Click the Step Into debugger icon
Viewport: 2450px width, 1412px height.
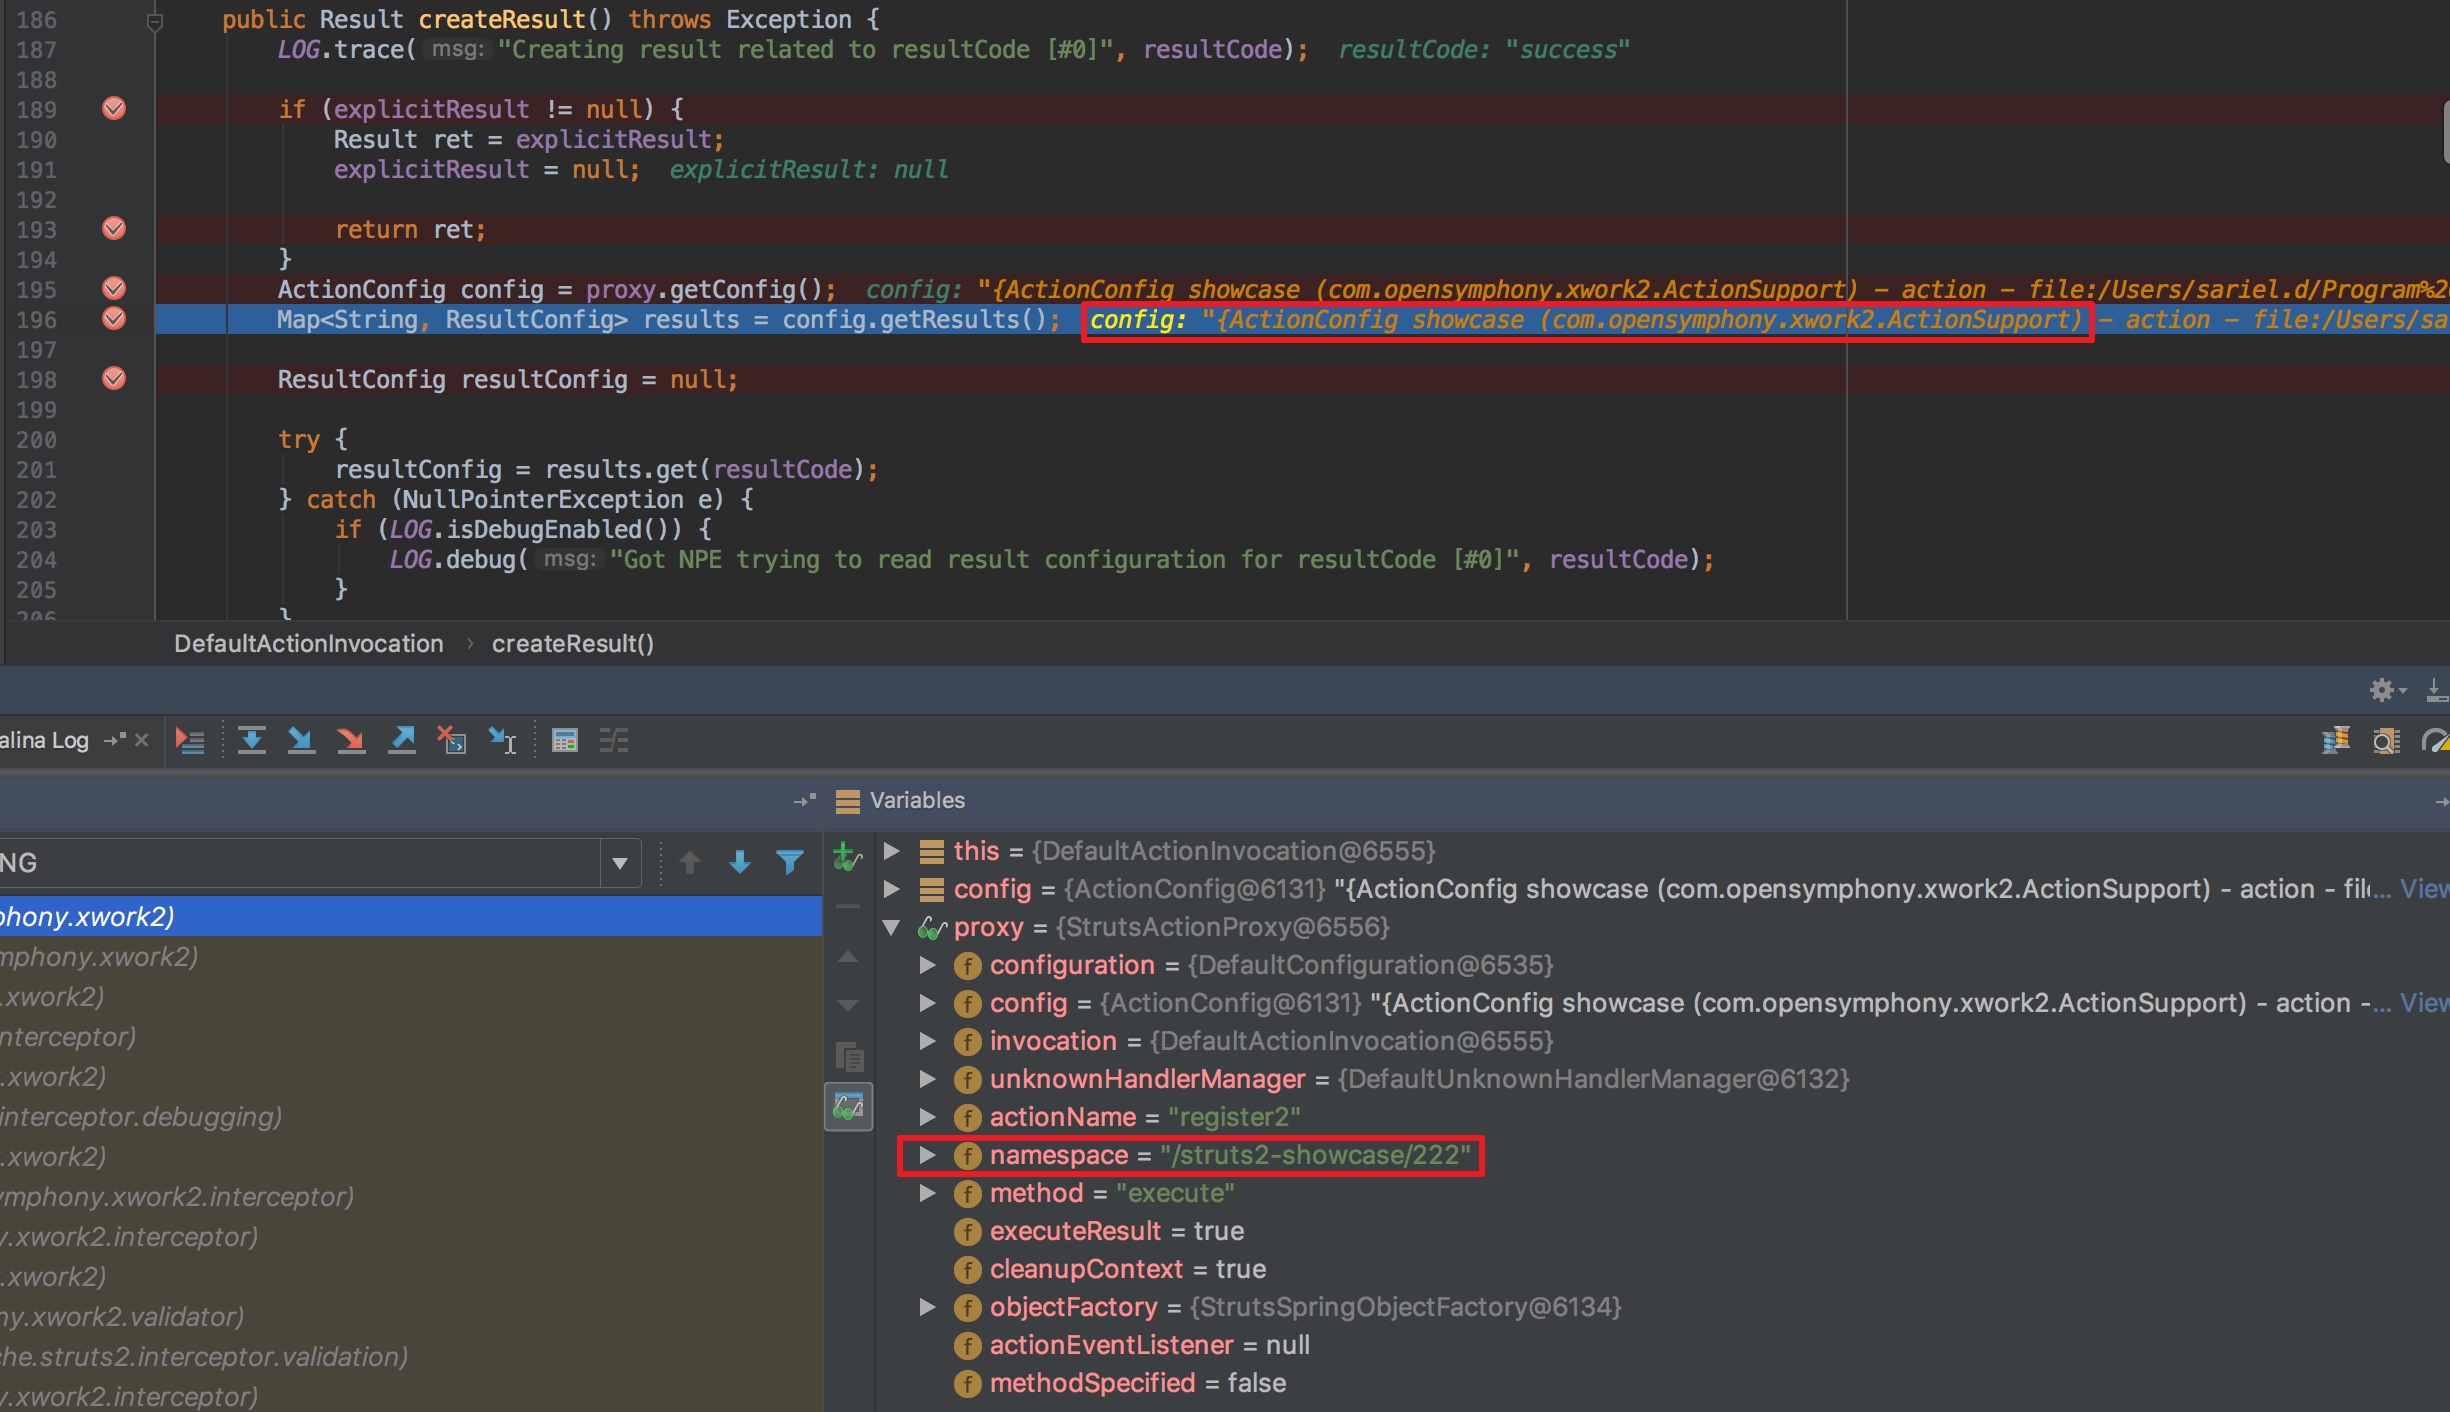(301, 740)
